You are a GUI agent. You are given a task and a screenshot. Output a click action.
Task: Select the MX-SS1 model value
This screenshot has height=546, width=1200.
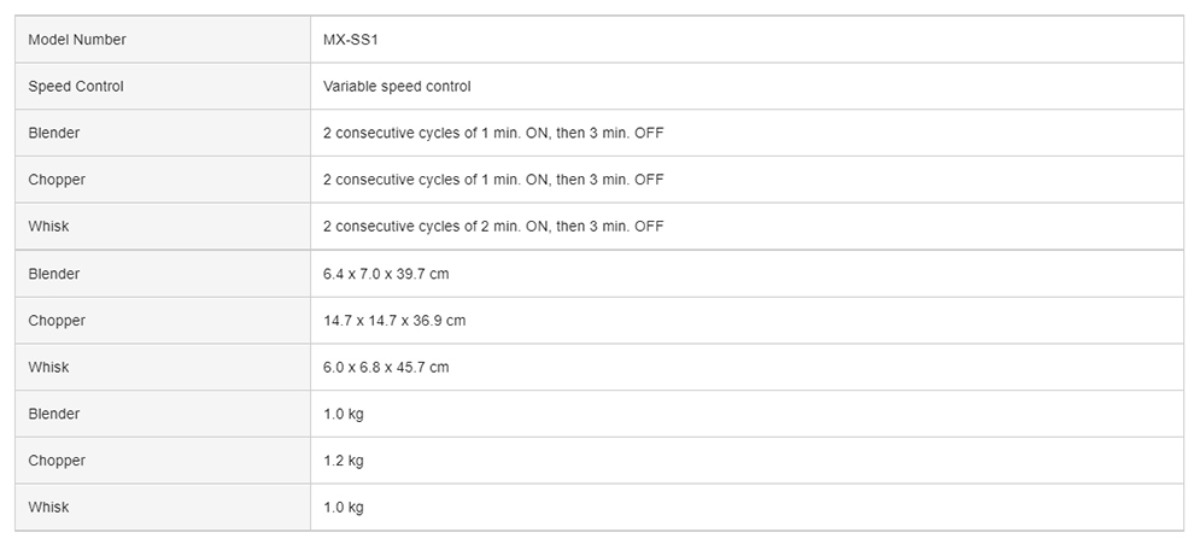[343, 40]
